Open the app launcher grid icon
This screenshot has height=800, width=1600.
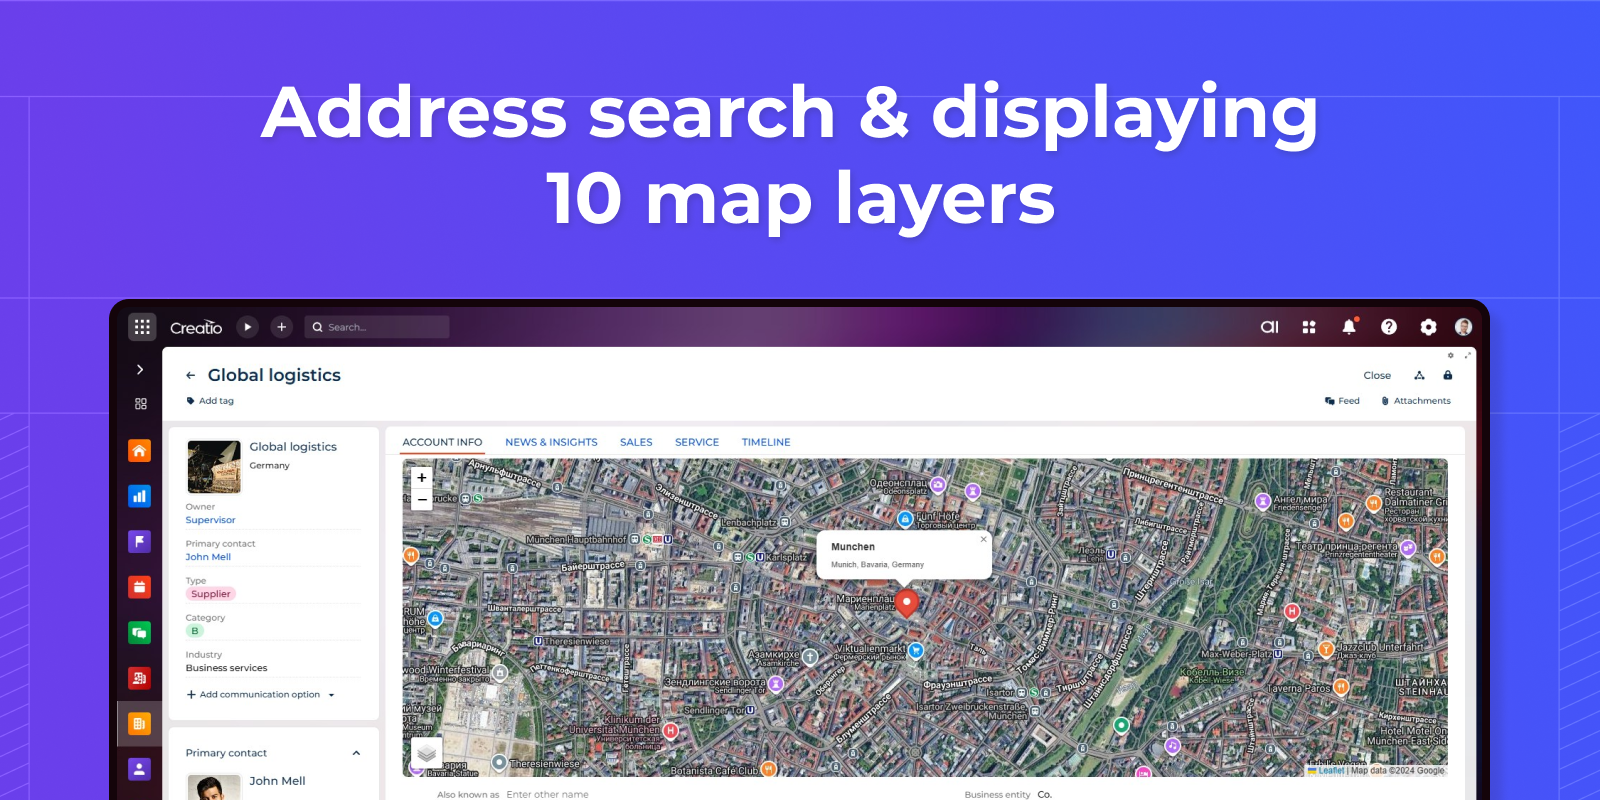142,327
